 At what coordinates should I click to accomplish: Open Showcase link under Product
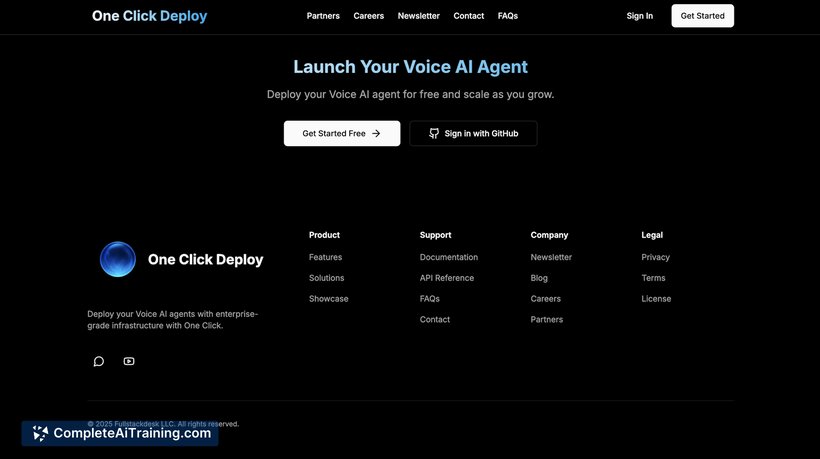tap(328, 299)
